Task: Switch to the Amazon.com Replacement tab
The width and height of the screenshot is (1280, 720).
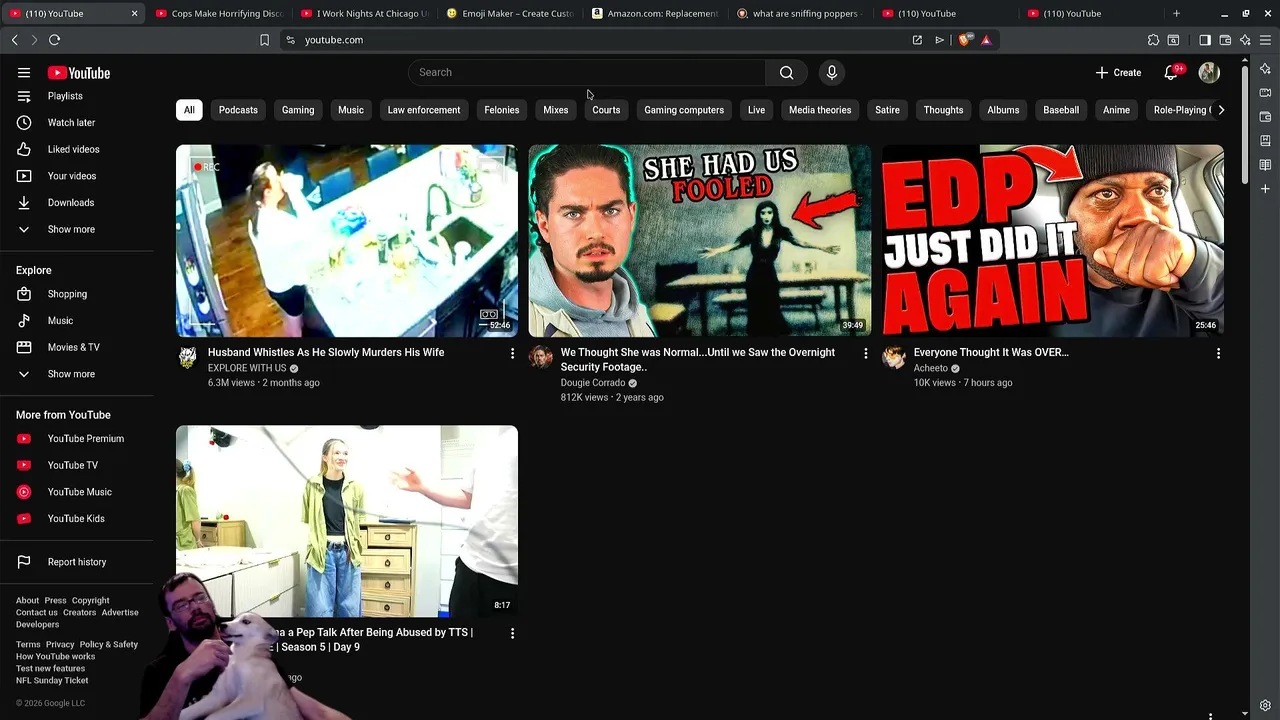Action: coord(654,14)
